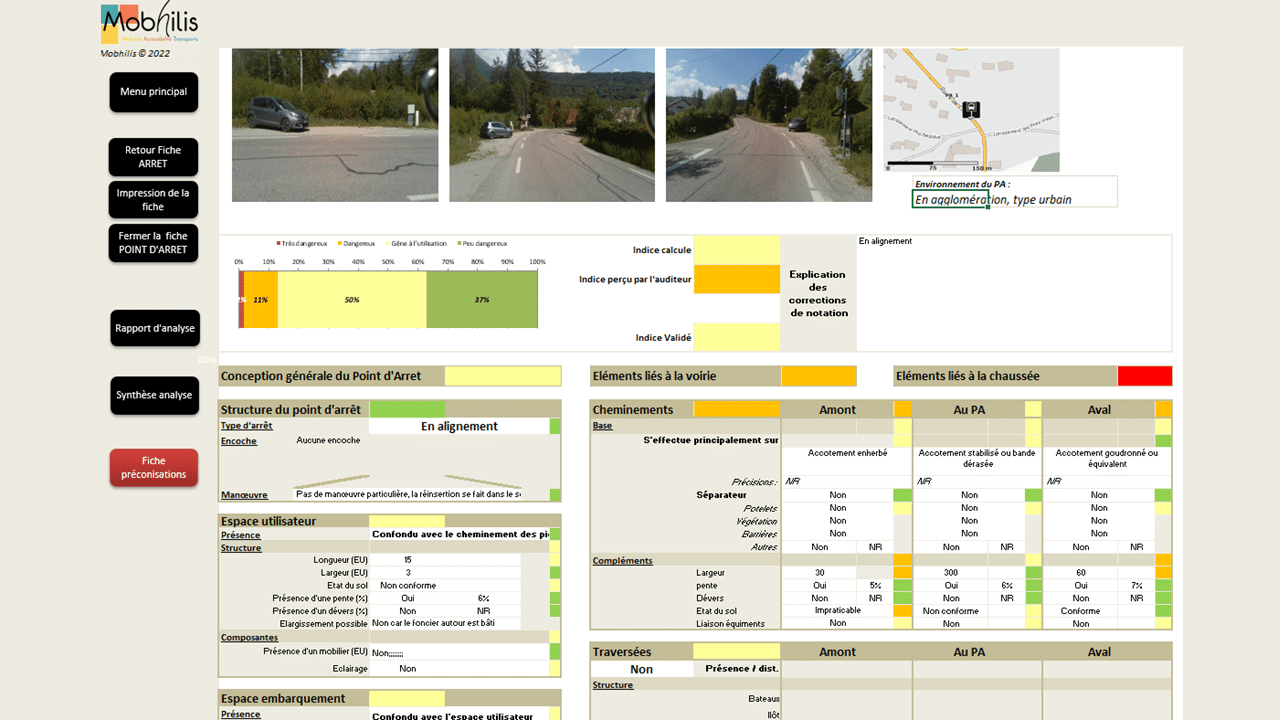
Task: Click the Mobhilis logo
Action: point(149,24)
